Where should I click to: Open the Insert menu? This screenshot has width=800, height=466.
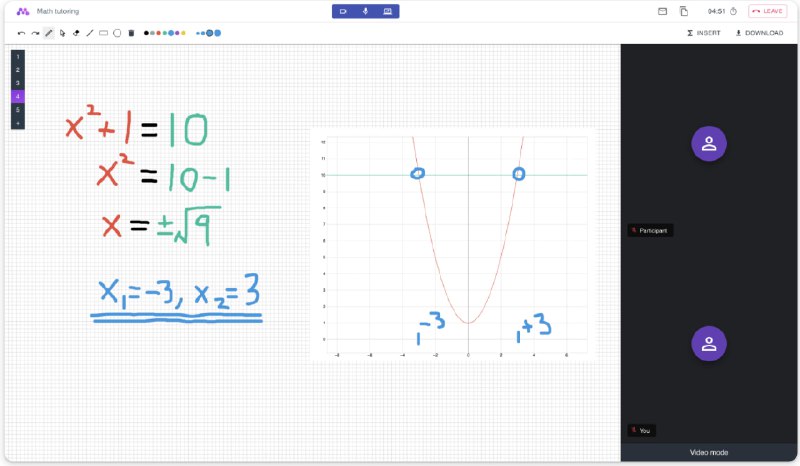coord(704,33)
